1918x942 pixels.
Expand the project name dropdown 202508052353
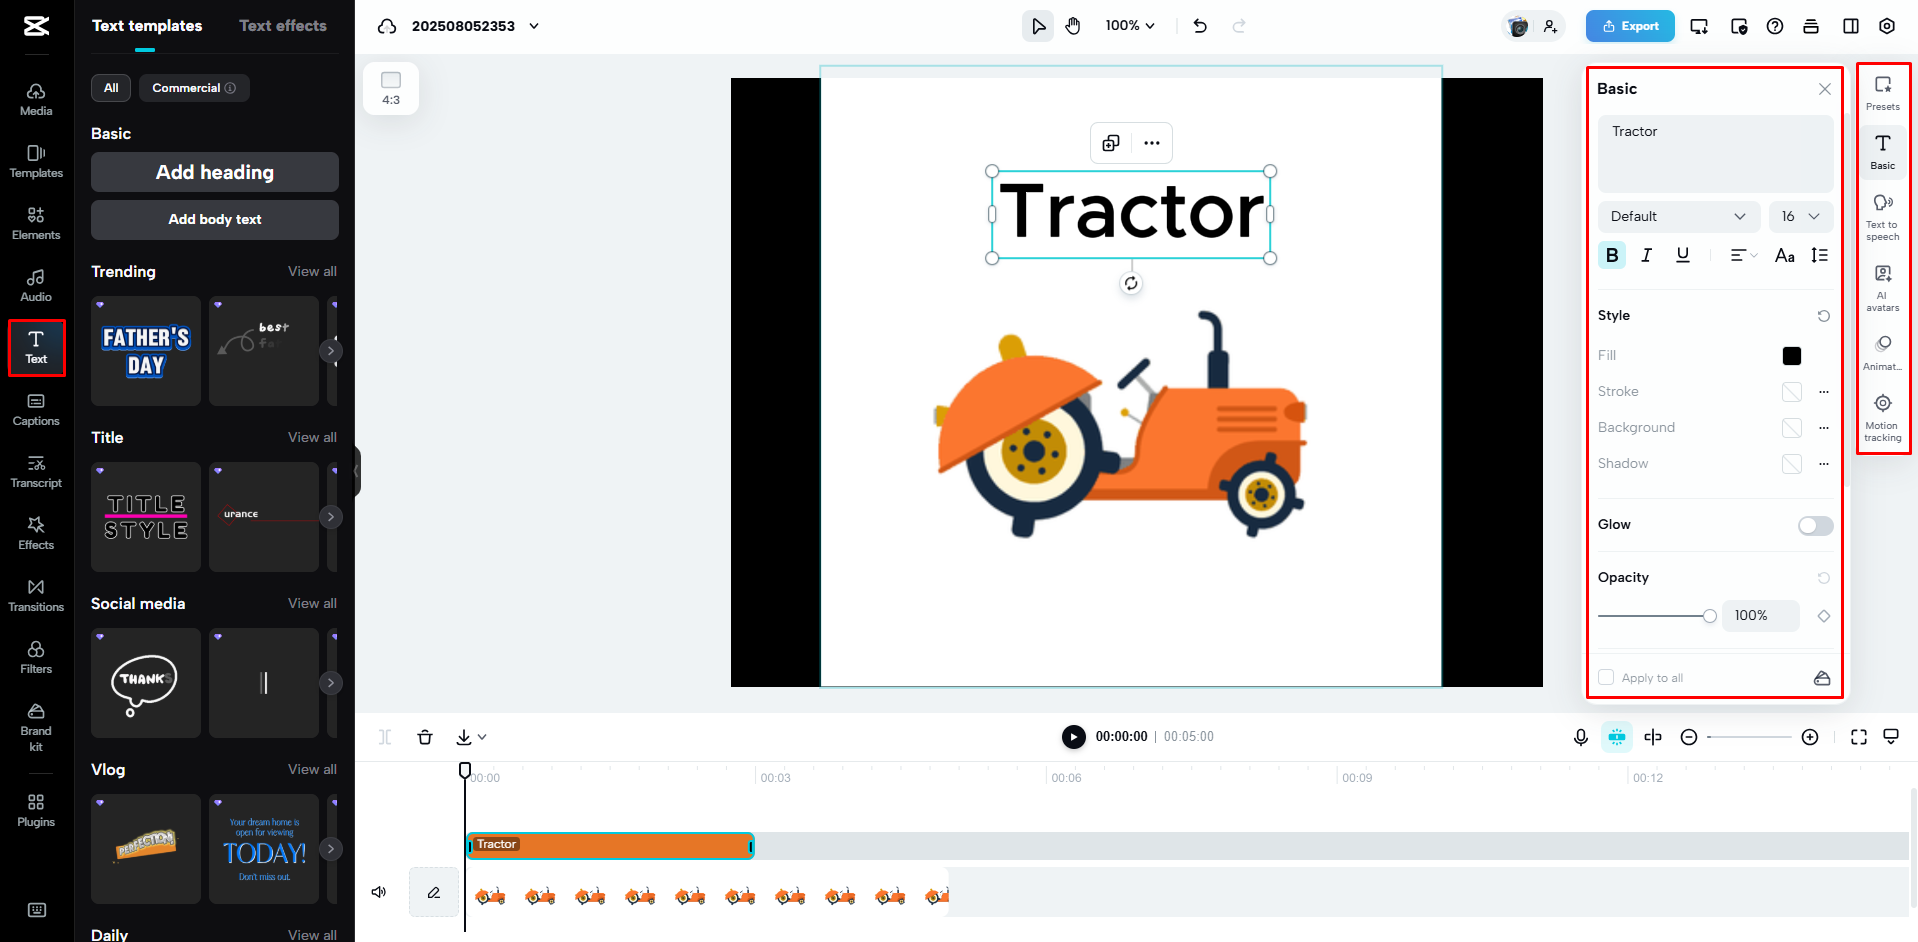(x=534, y=26)
